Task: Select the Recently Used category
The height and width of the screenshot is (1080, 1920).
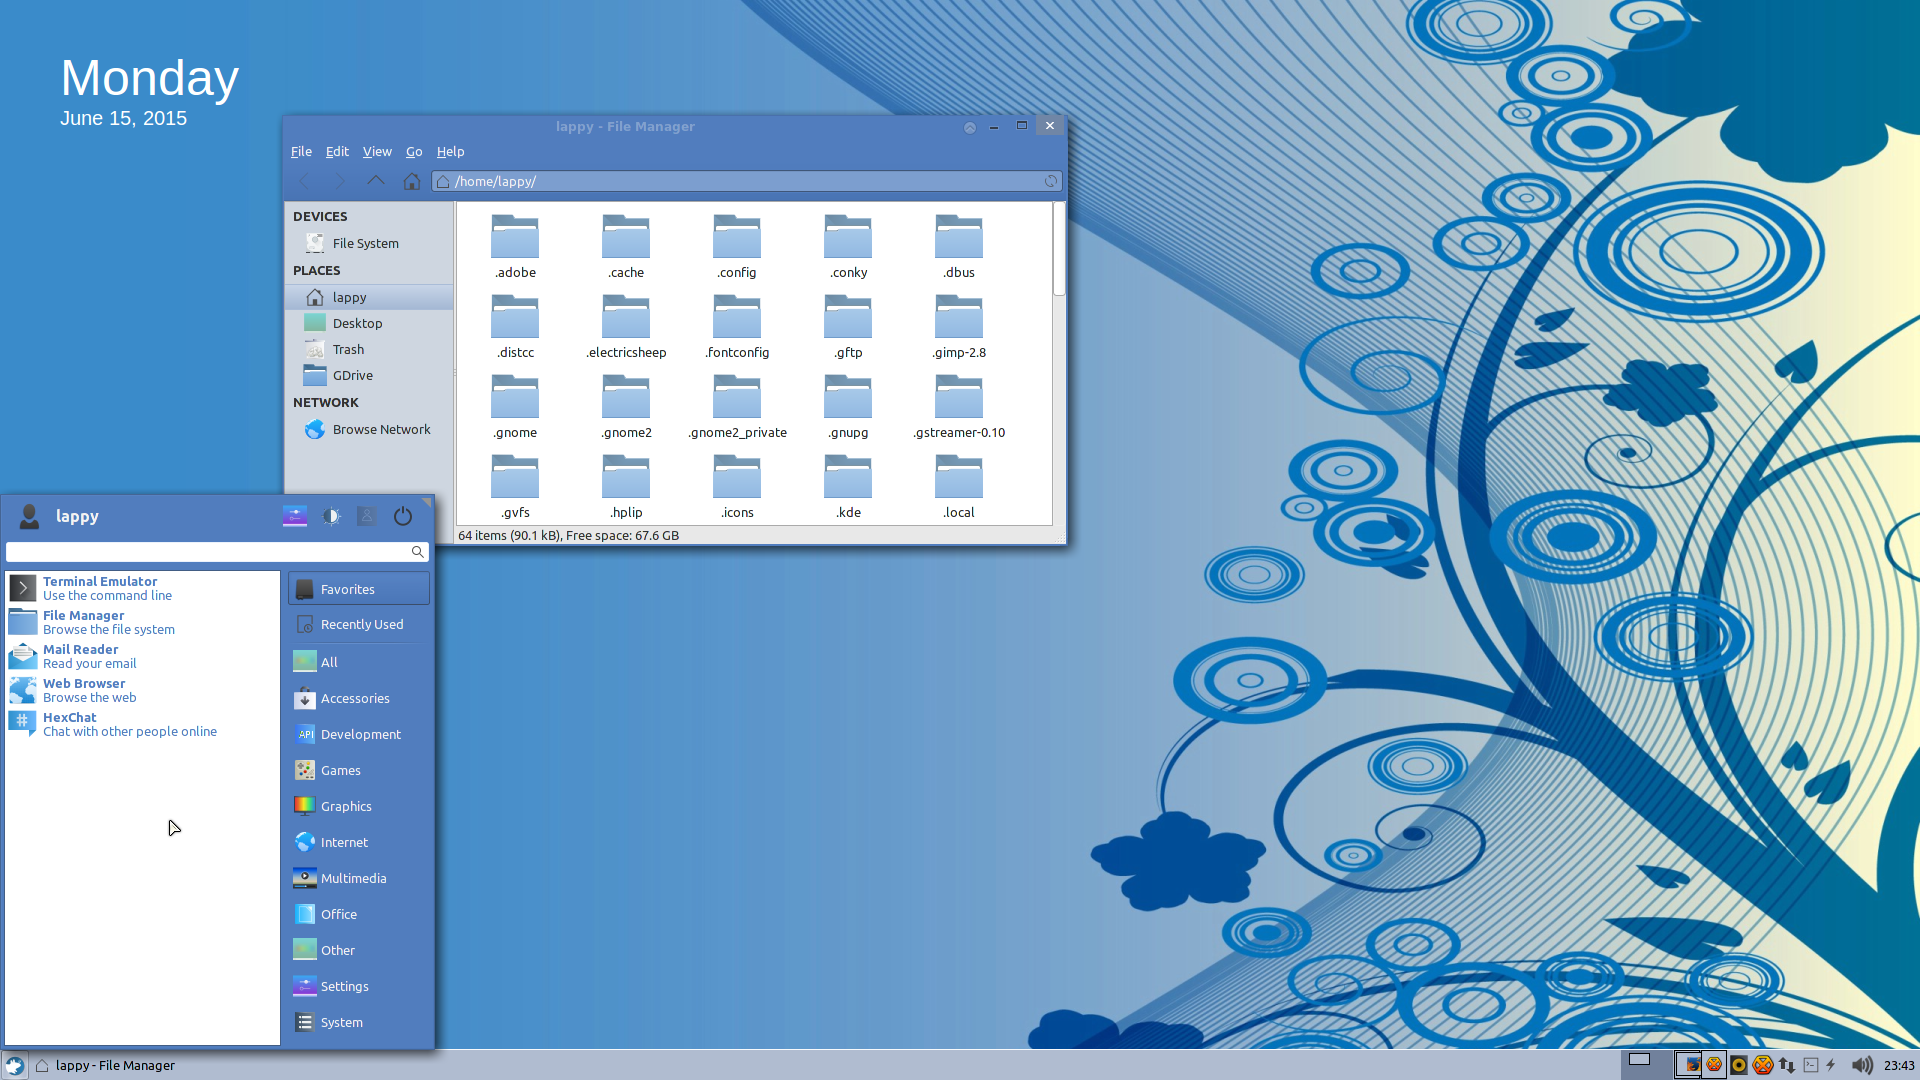Action: click(x=359, y=624)
